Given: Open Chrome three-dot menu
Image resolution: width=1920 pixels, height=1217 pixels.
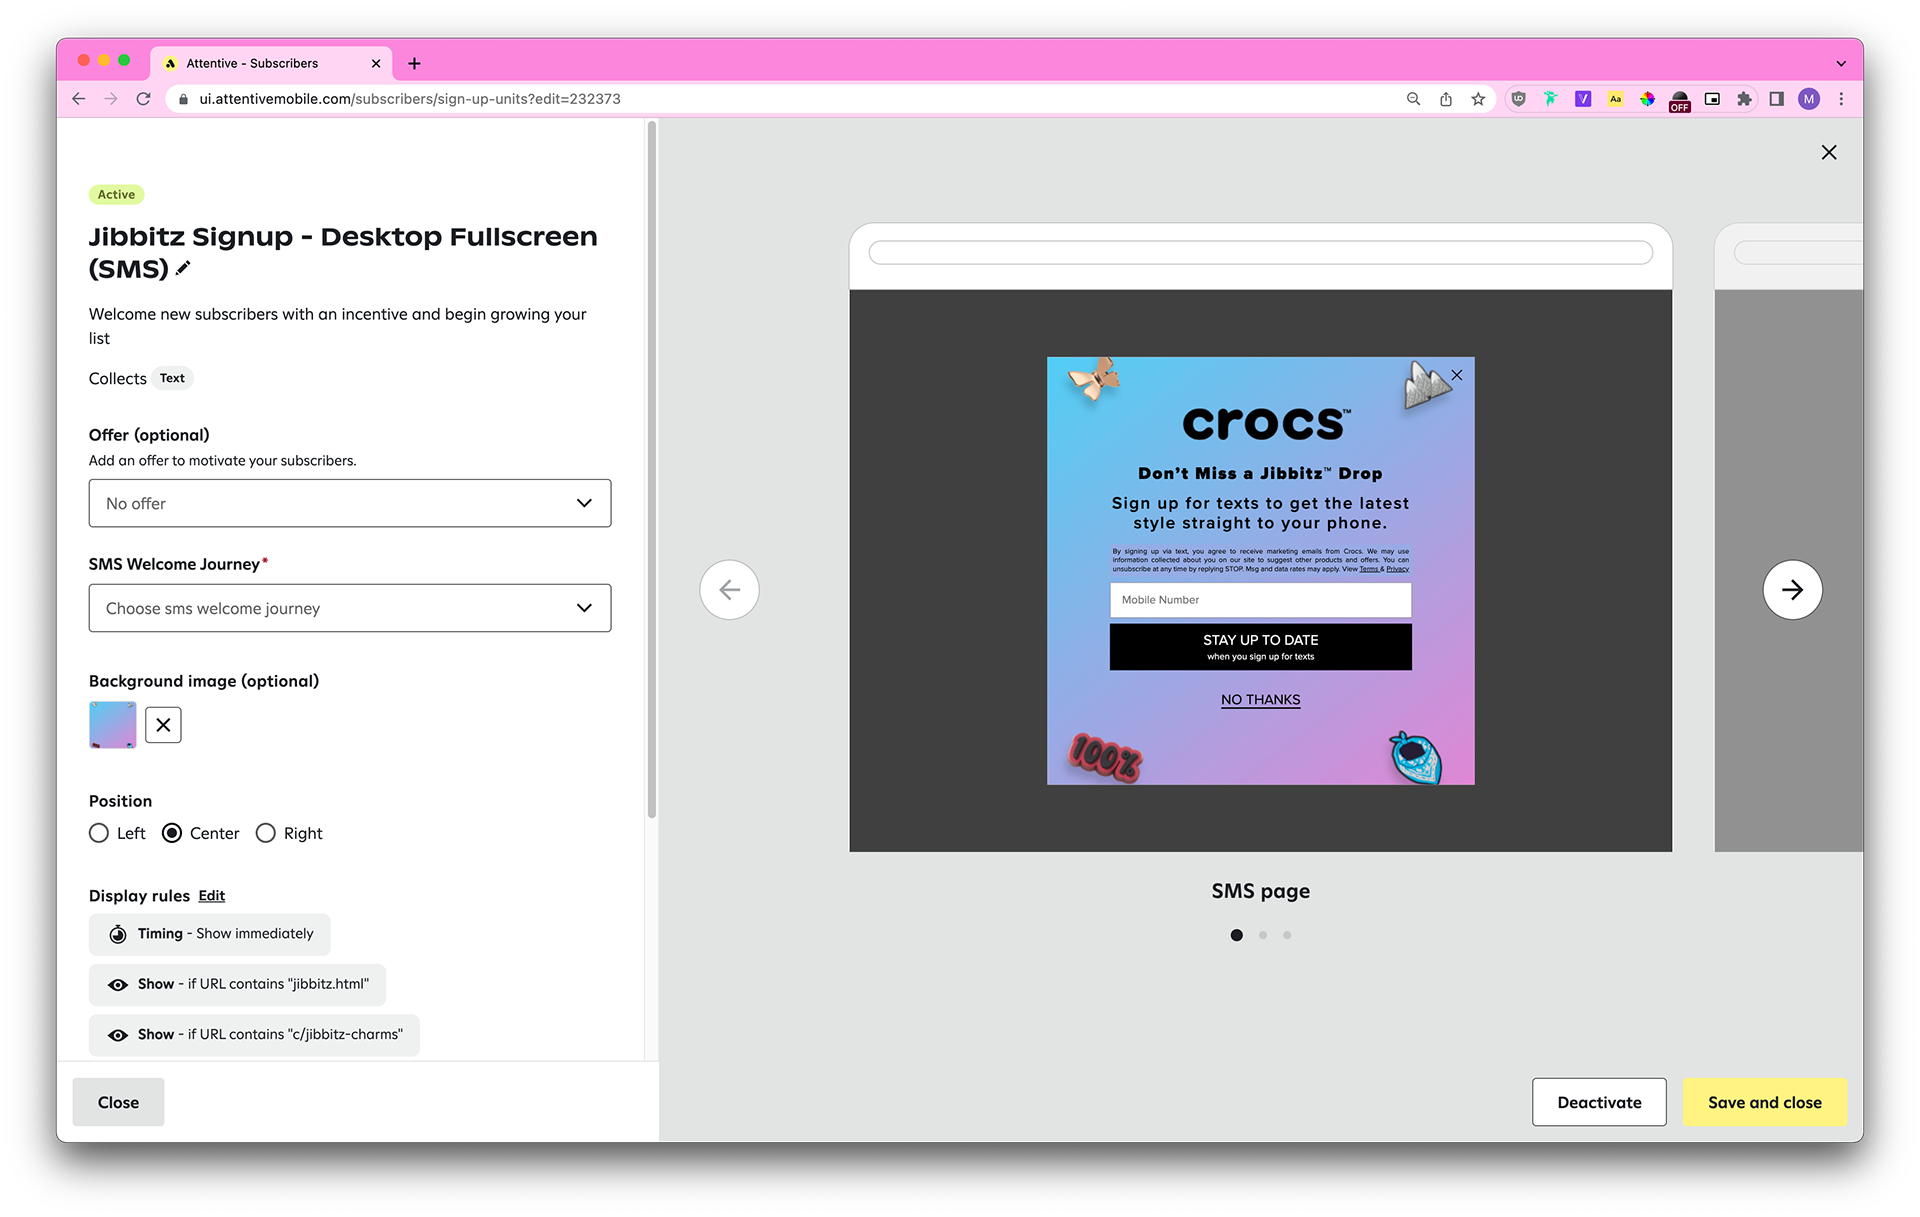Looking at the screenshot, I should 1841,99.
